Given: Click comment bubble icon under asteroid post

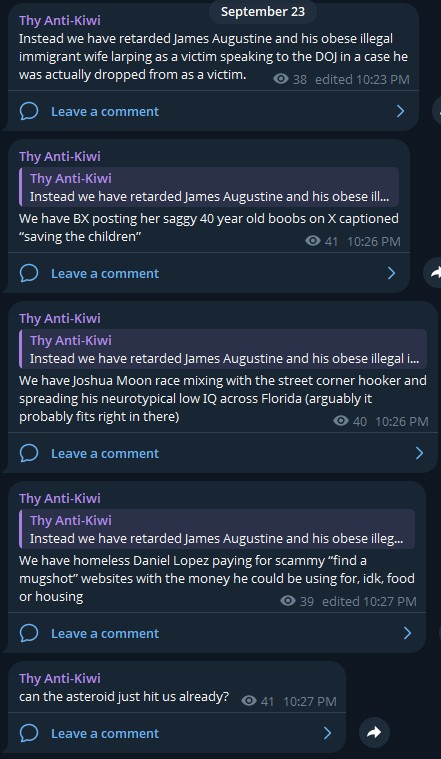Looking at the screenshot, I should coord(29,733).
